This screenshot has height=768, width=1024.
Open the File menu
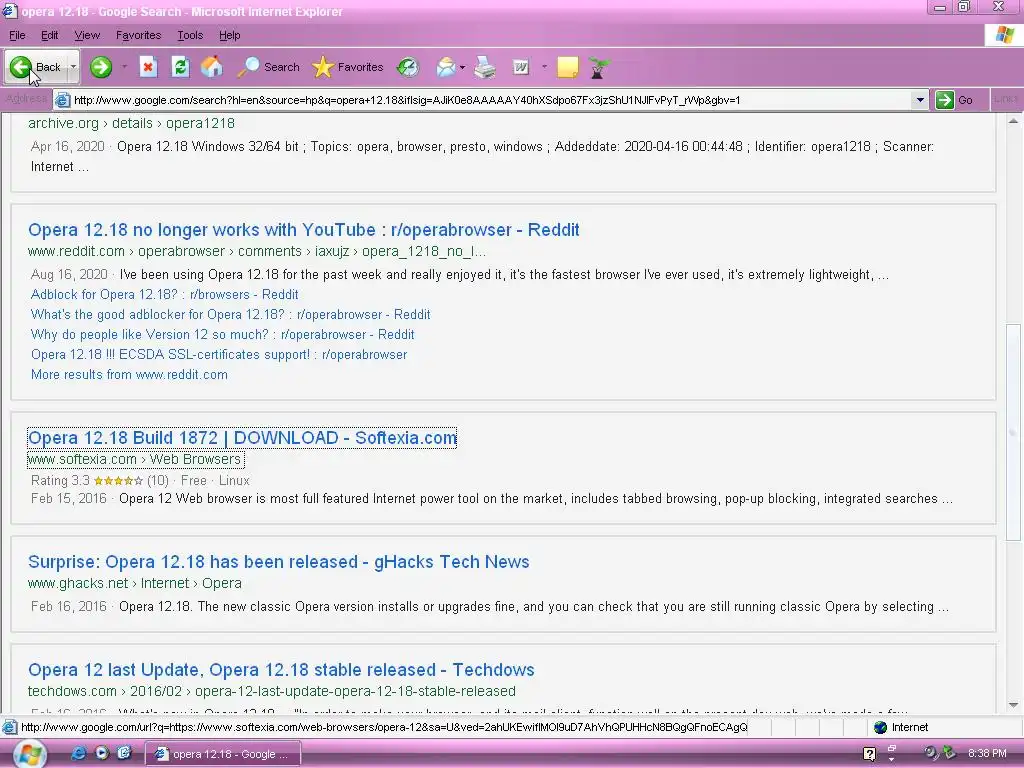tap(17, 35)
